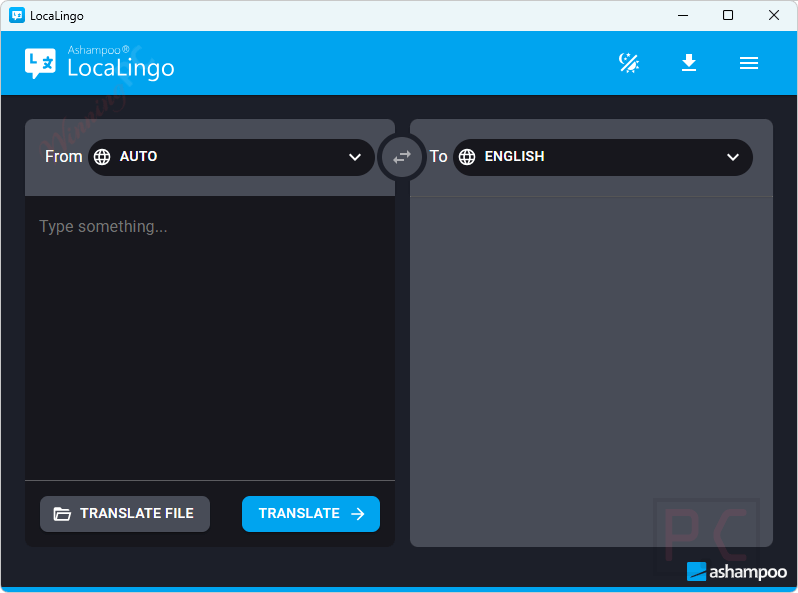Click the 'From' label
The height and width of the screenshot is (593, 798).
(x=64, y=156)
